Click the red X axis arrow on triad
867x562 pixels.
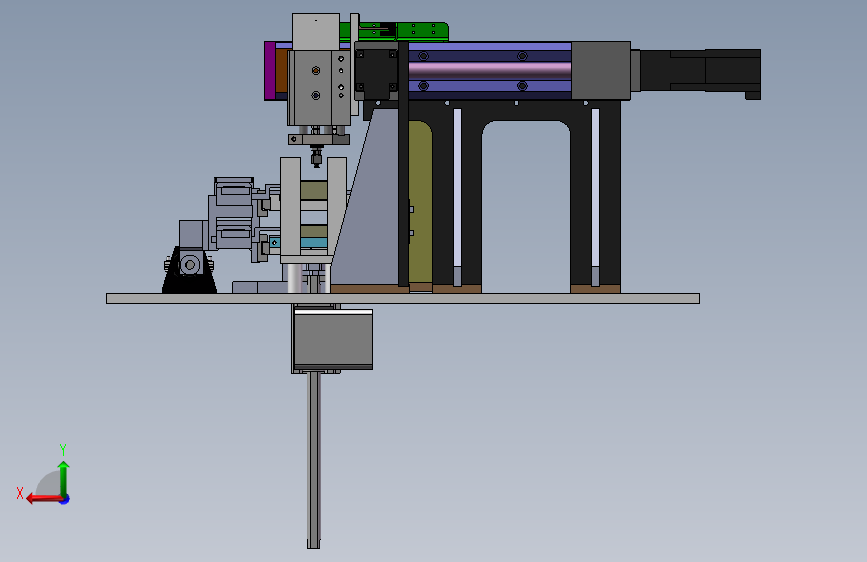43,499
